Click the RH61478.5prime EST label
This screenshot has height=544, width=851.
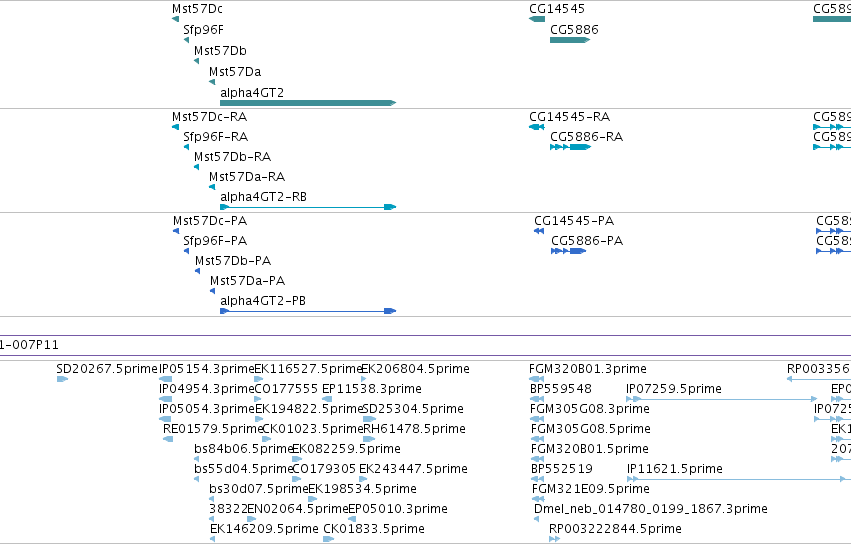click(414, 429)
